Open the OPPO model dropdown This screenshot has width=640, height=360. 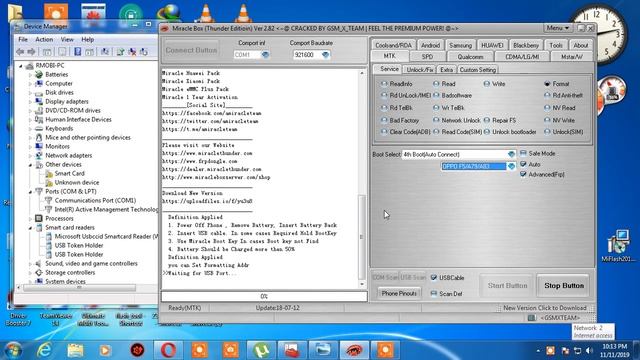click(511, 166)
